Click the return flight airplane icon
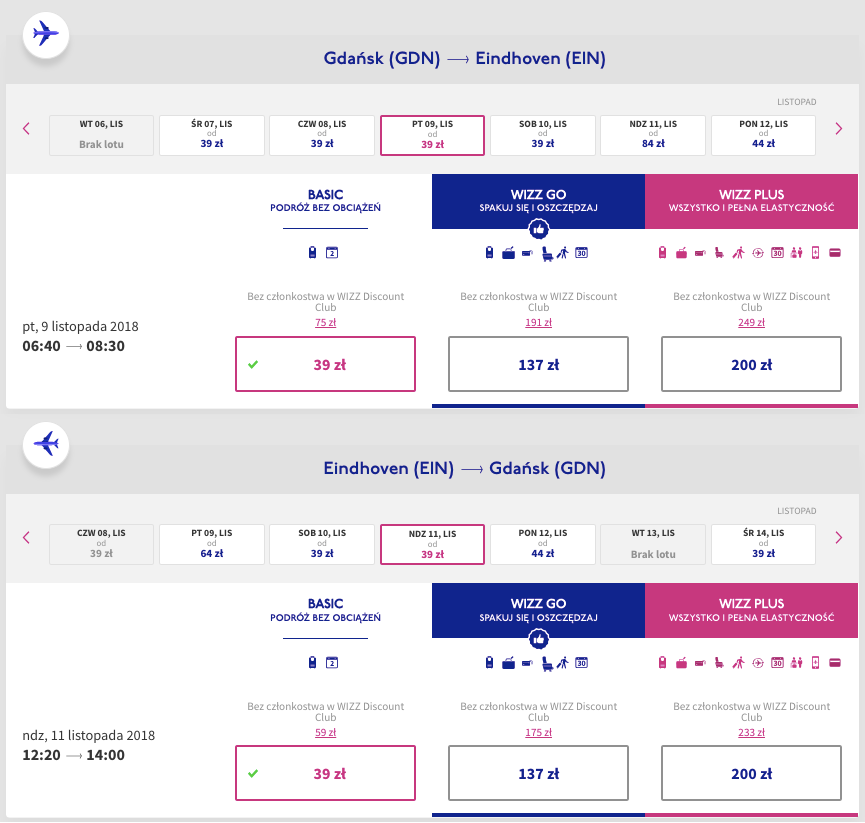The height and width of the screenshot is (823, 865). (x=45, y=441)
